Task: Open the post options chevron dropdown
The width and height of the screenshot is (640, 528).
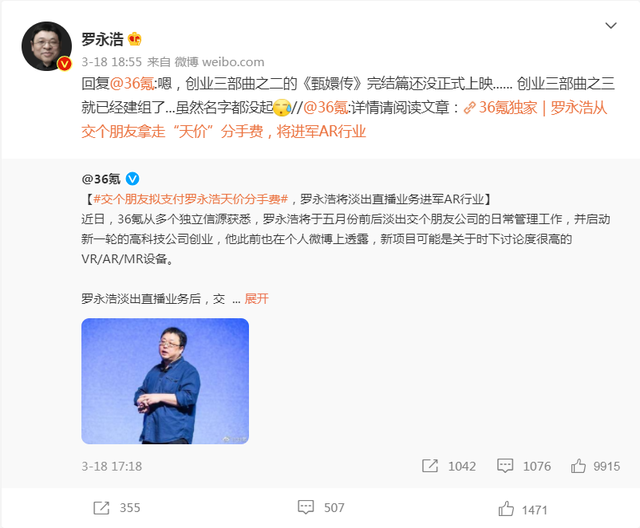Action: (611, 26)
